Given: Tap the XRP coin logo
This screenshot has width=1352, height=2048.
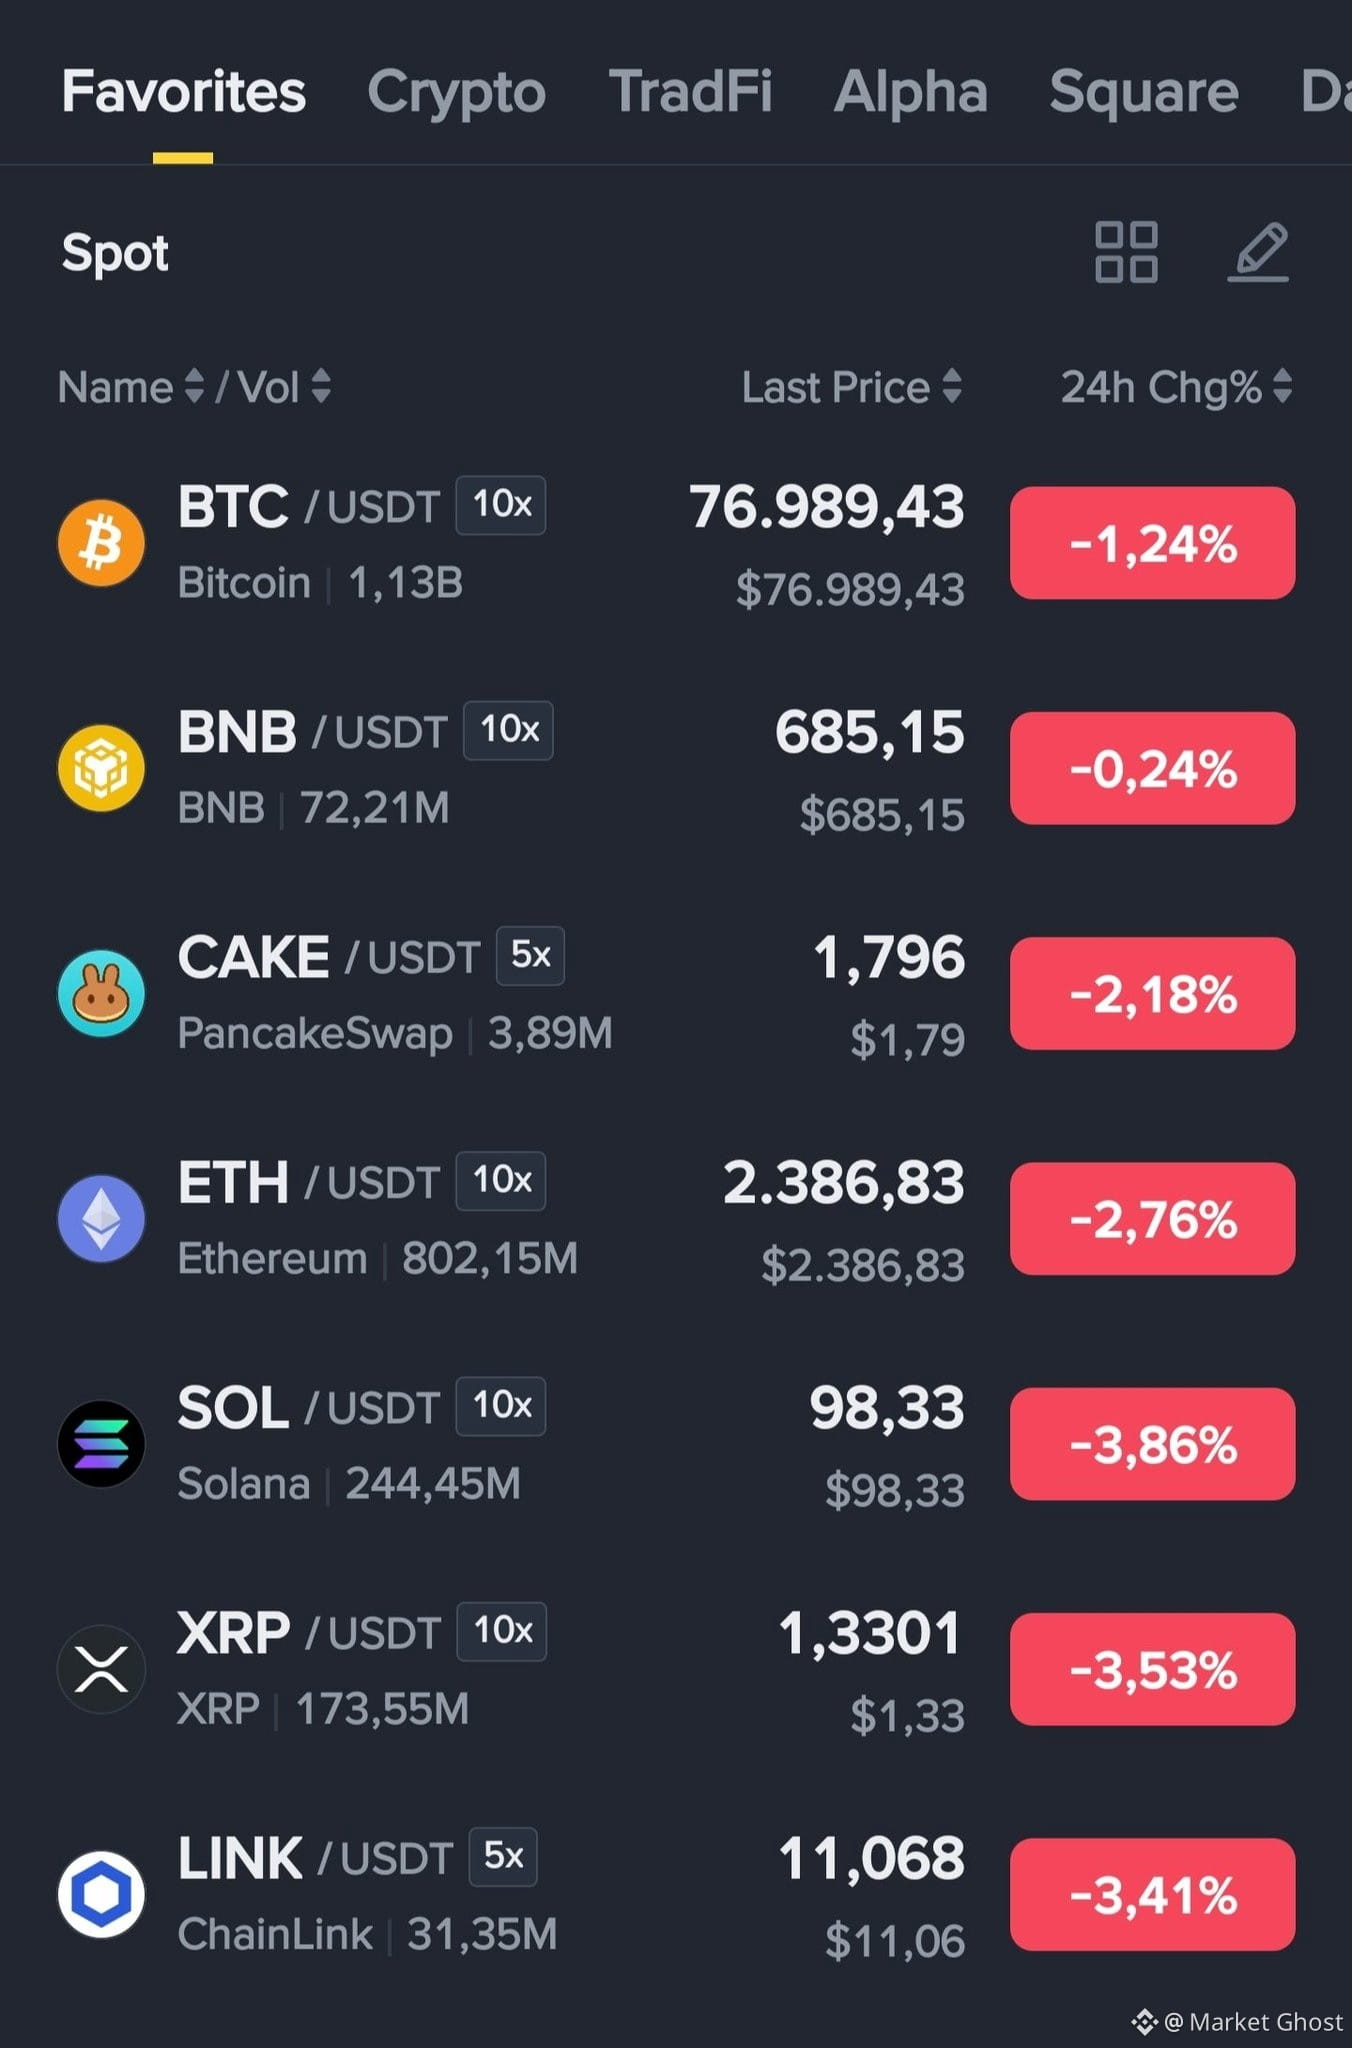Looking at the screenshot, I should point(101,1669).
